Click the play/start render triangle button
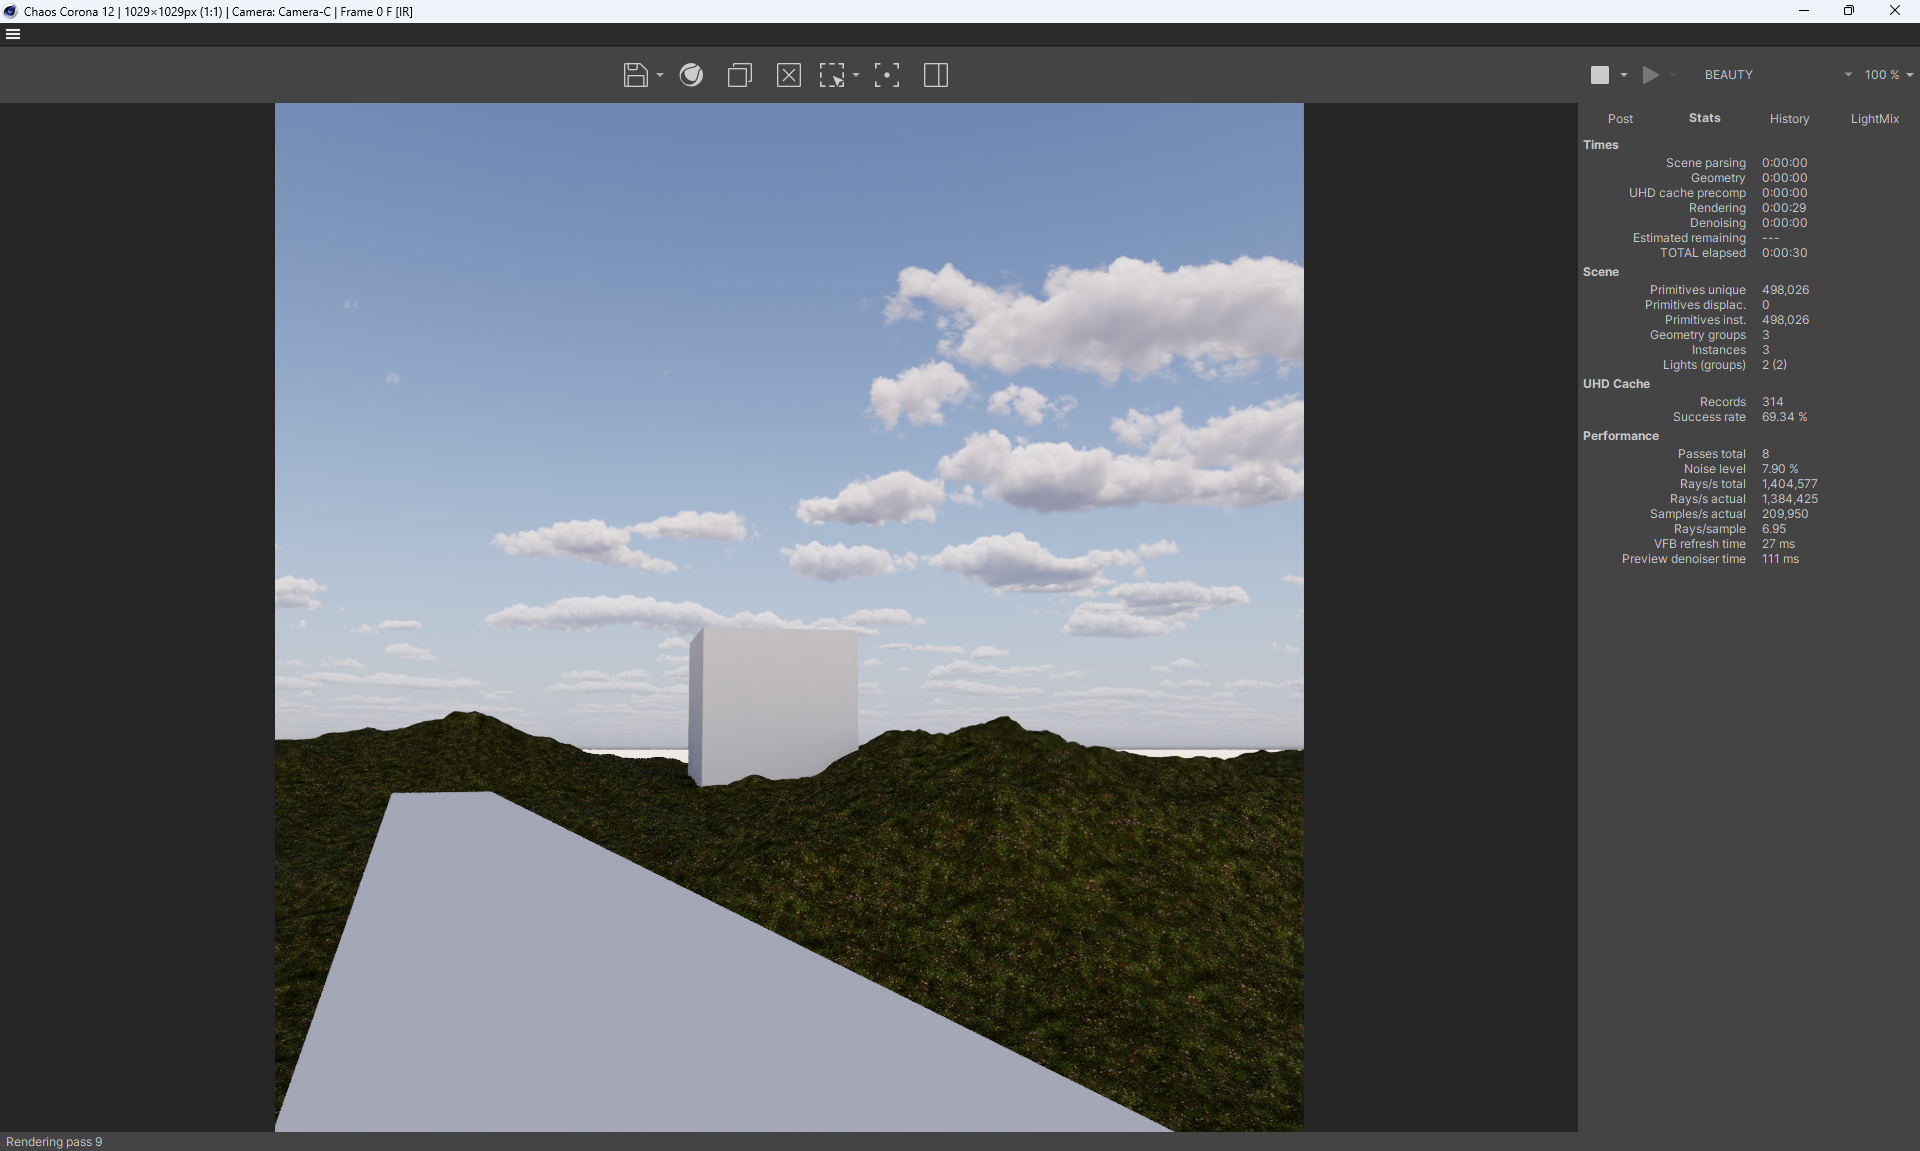Viewport: 1920px width, 1151px height. pyautogui.click(x=1651, y=75)
